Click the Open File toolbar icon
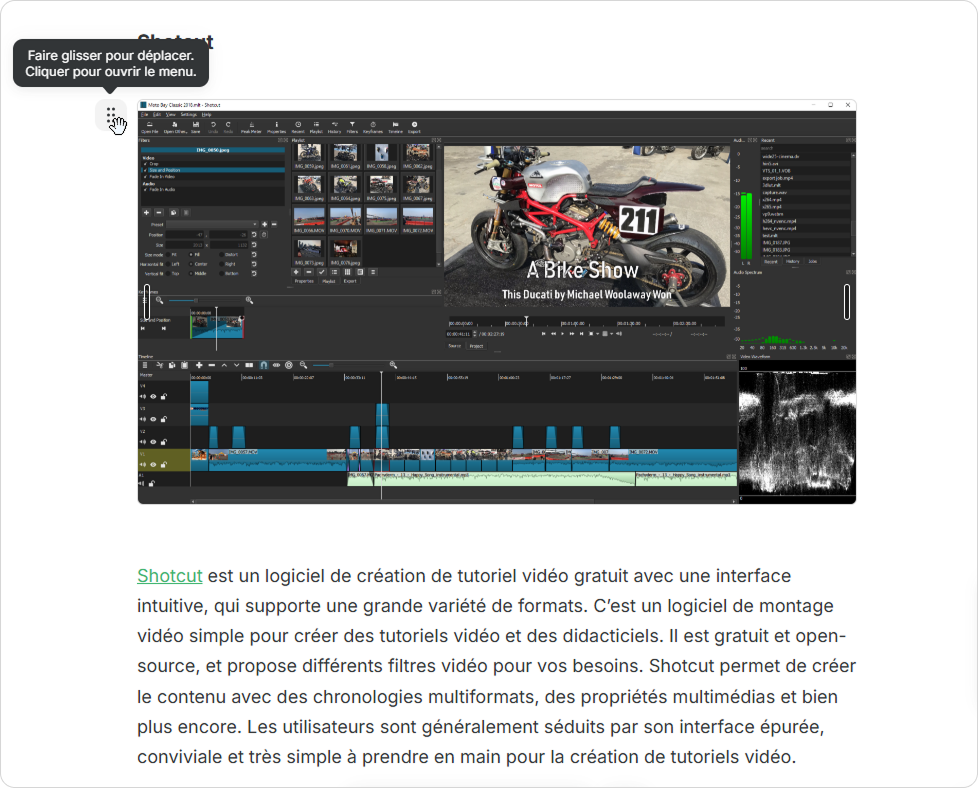The image size is (978, 788). point(149,126)
